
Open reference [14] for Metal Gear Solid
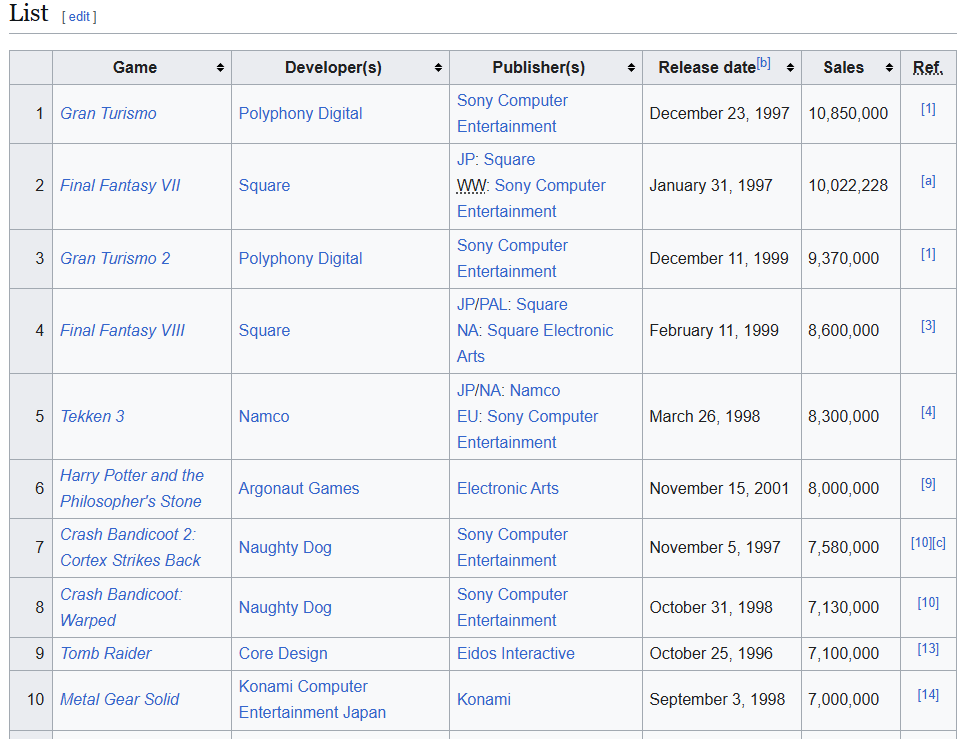[x=928, y=695]
